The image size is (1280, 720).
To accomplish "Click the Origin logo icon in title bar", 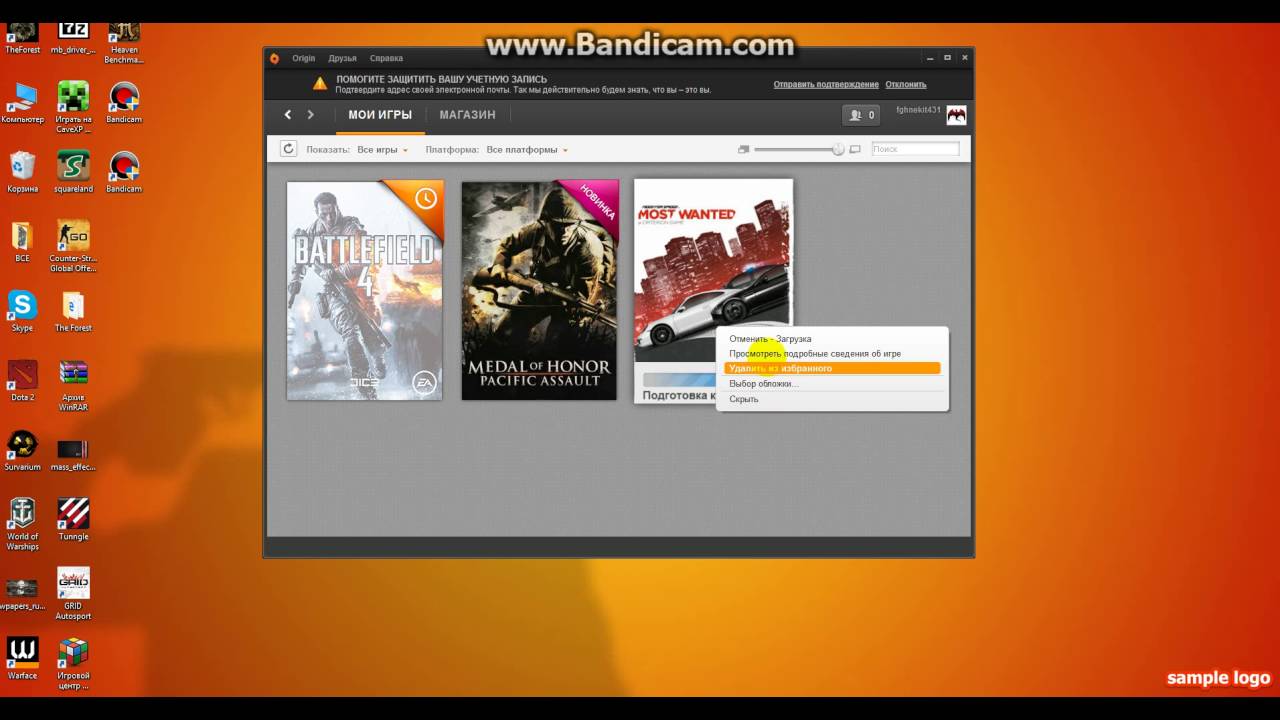I will (274, 58).
